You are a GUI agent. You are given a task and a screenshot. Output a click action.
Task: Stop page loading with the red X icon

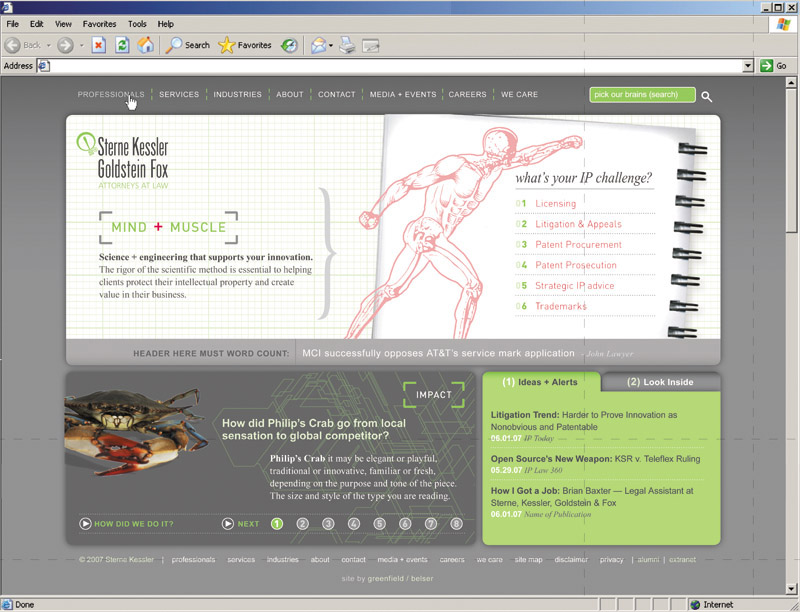[98, 45]
